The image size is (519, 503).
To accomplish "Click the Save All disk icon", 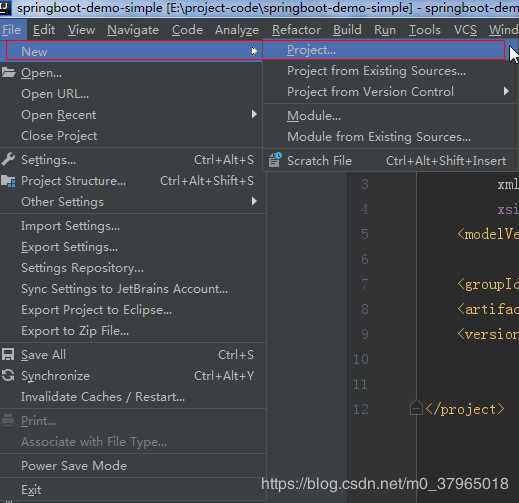I will 8,354.
